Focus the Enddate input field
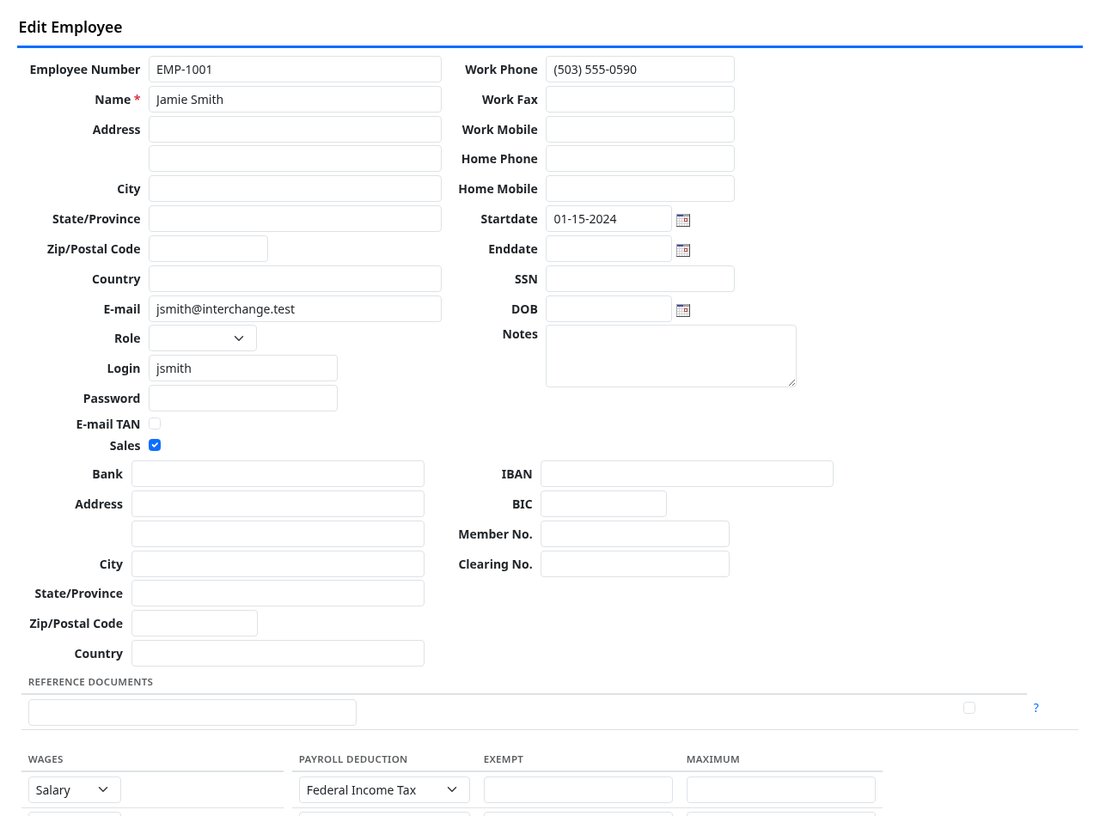1100x816 pixels. pos(608,248)
